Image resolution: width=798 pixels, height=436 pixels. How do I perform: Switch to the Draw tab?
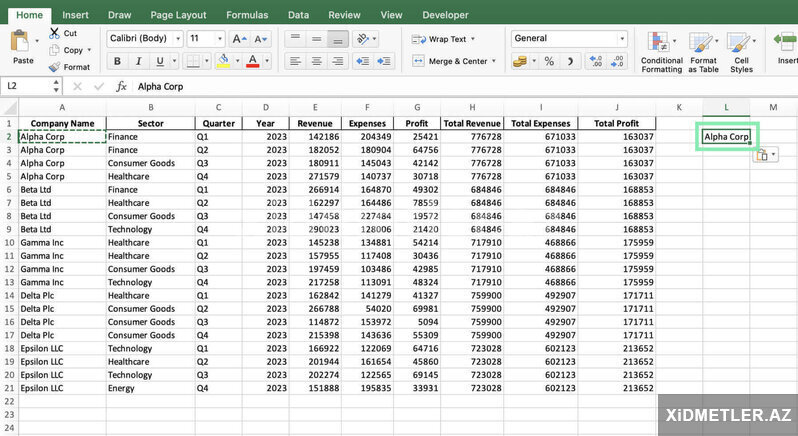coord(120,15)
